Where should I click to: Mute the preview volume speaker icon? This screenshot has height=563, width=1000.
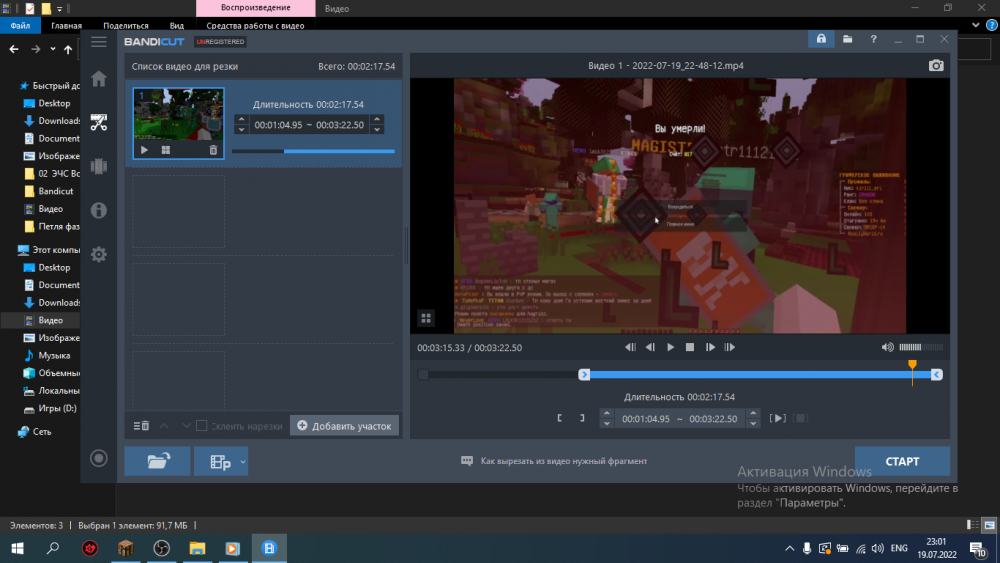pyautogui.click(x=887, y=347)
